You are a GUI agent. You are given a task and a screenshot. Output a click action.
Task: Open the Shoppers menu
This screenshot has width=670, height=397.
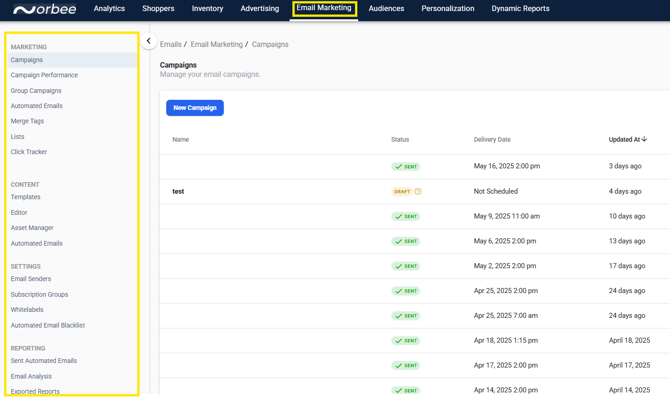158,9
